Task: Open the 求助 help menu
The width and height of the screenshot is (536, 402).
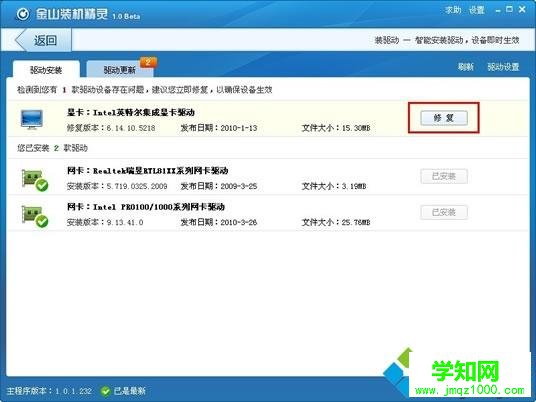Action: point(453,10)
